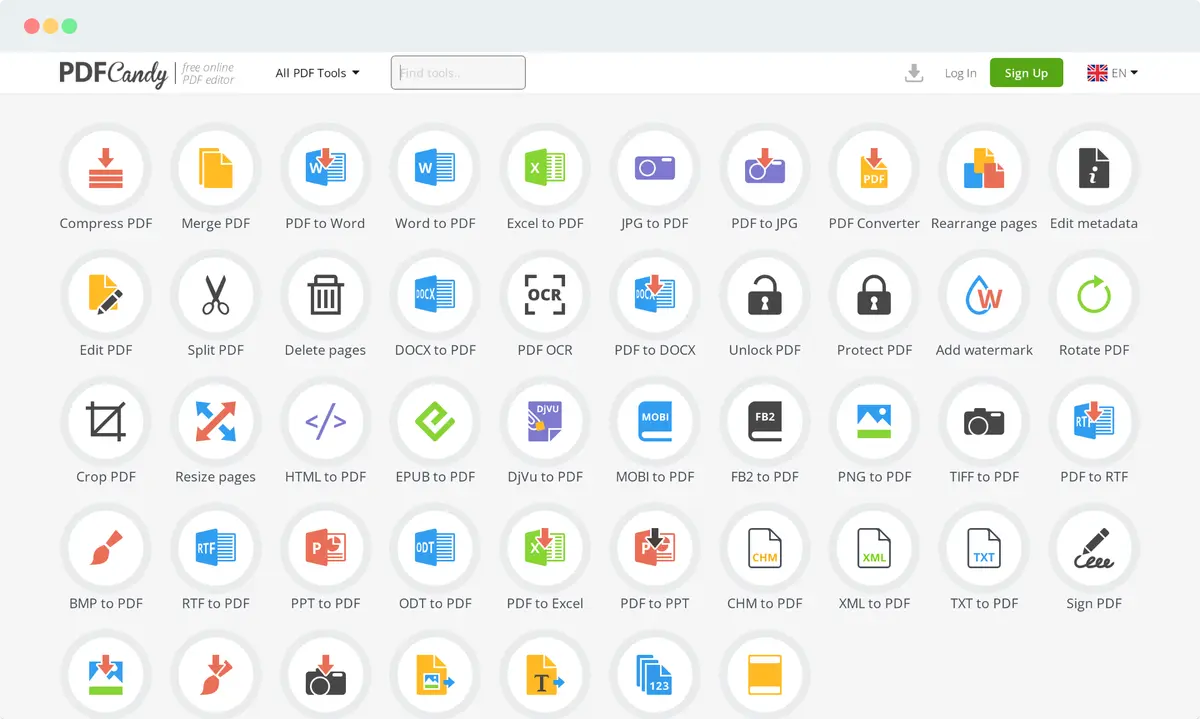
Task: Choose the EPUB to PDF icon
Action: coord(435,421)
